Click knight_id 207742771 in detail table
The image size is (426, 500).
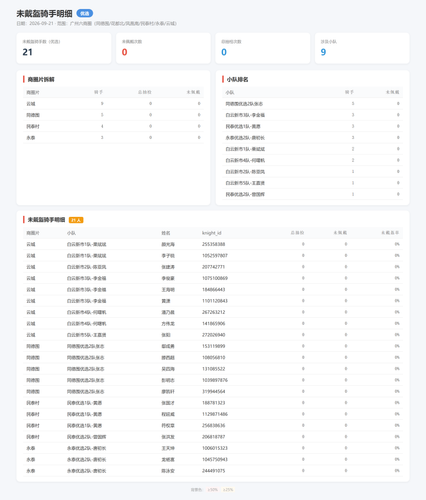coord(213,267)
